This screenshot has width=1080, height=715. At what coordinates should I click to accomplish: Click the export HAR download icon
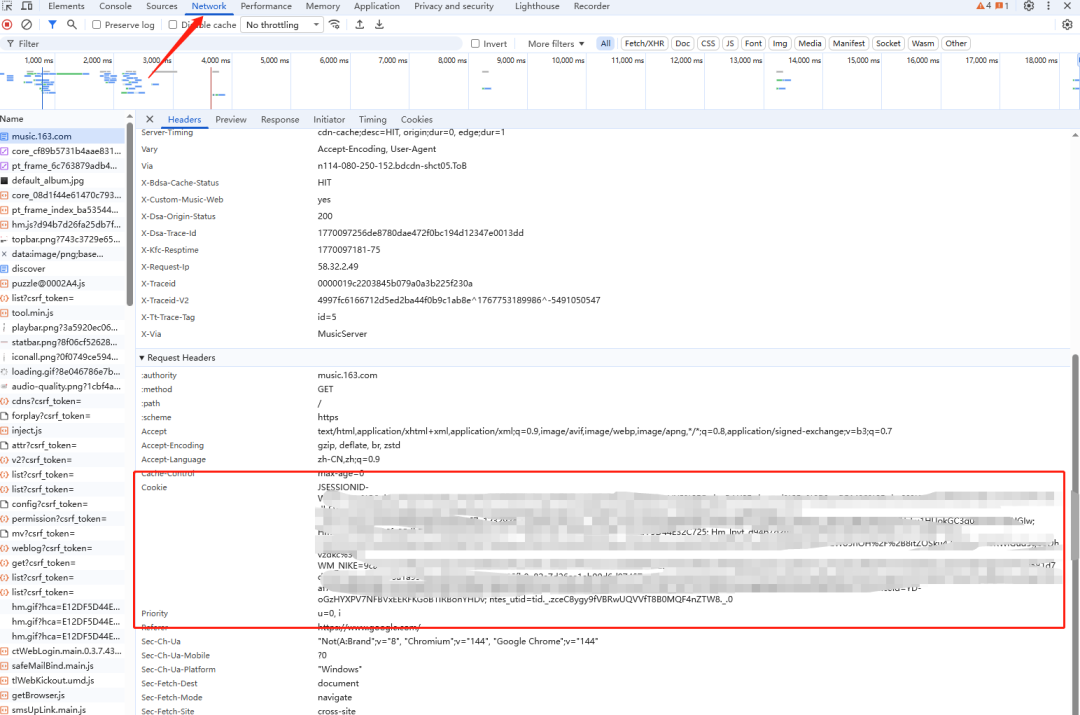379,25
